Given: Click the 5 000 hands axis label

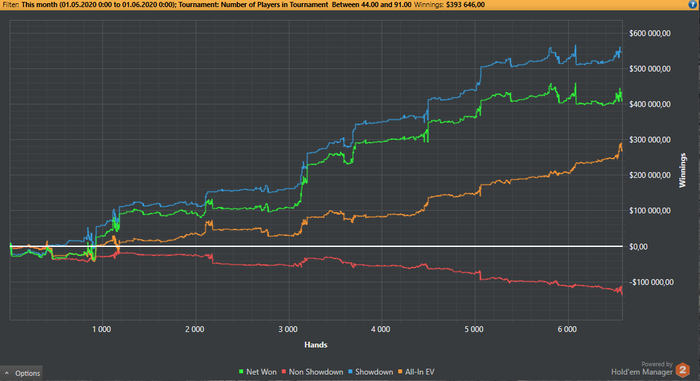Looking at the screenshot, I should 474,329.
